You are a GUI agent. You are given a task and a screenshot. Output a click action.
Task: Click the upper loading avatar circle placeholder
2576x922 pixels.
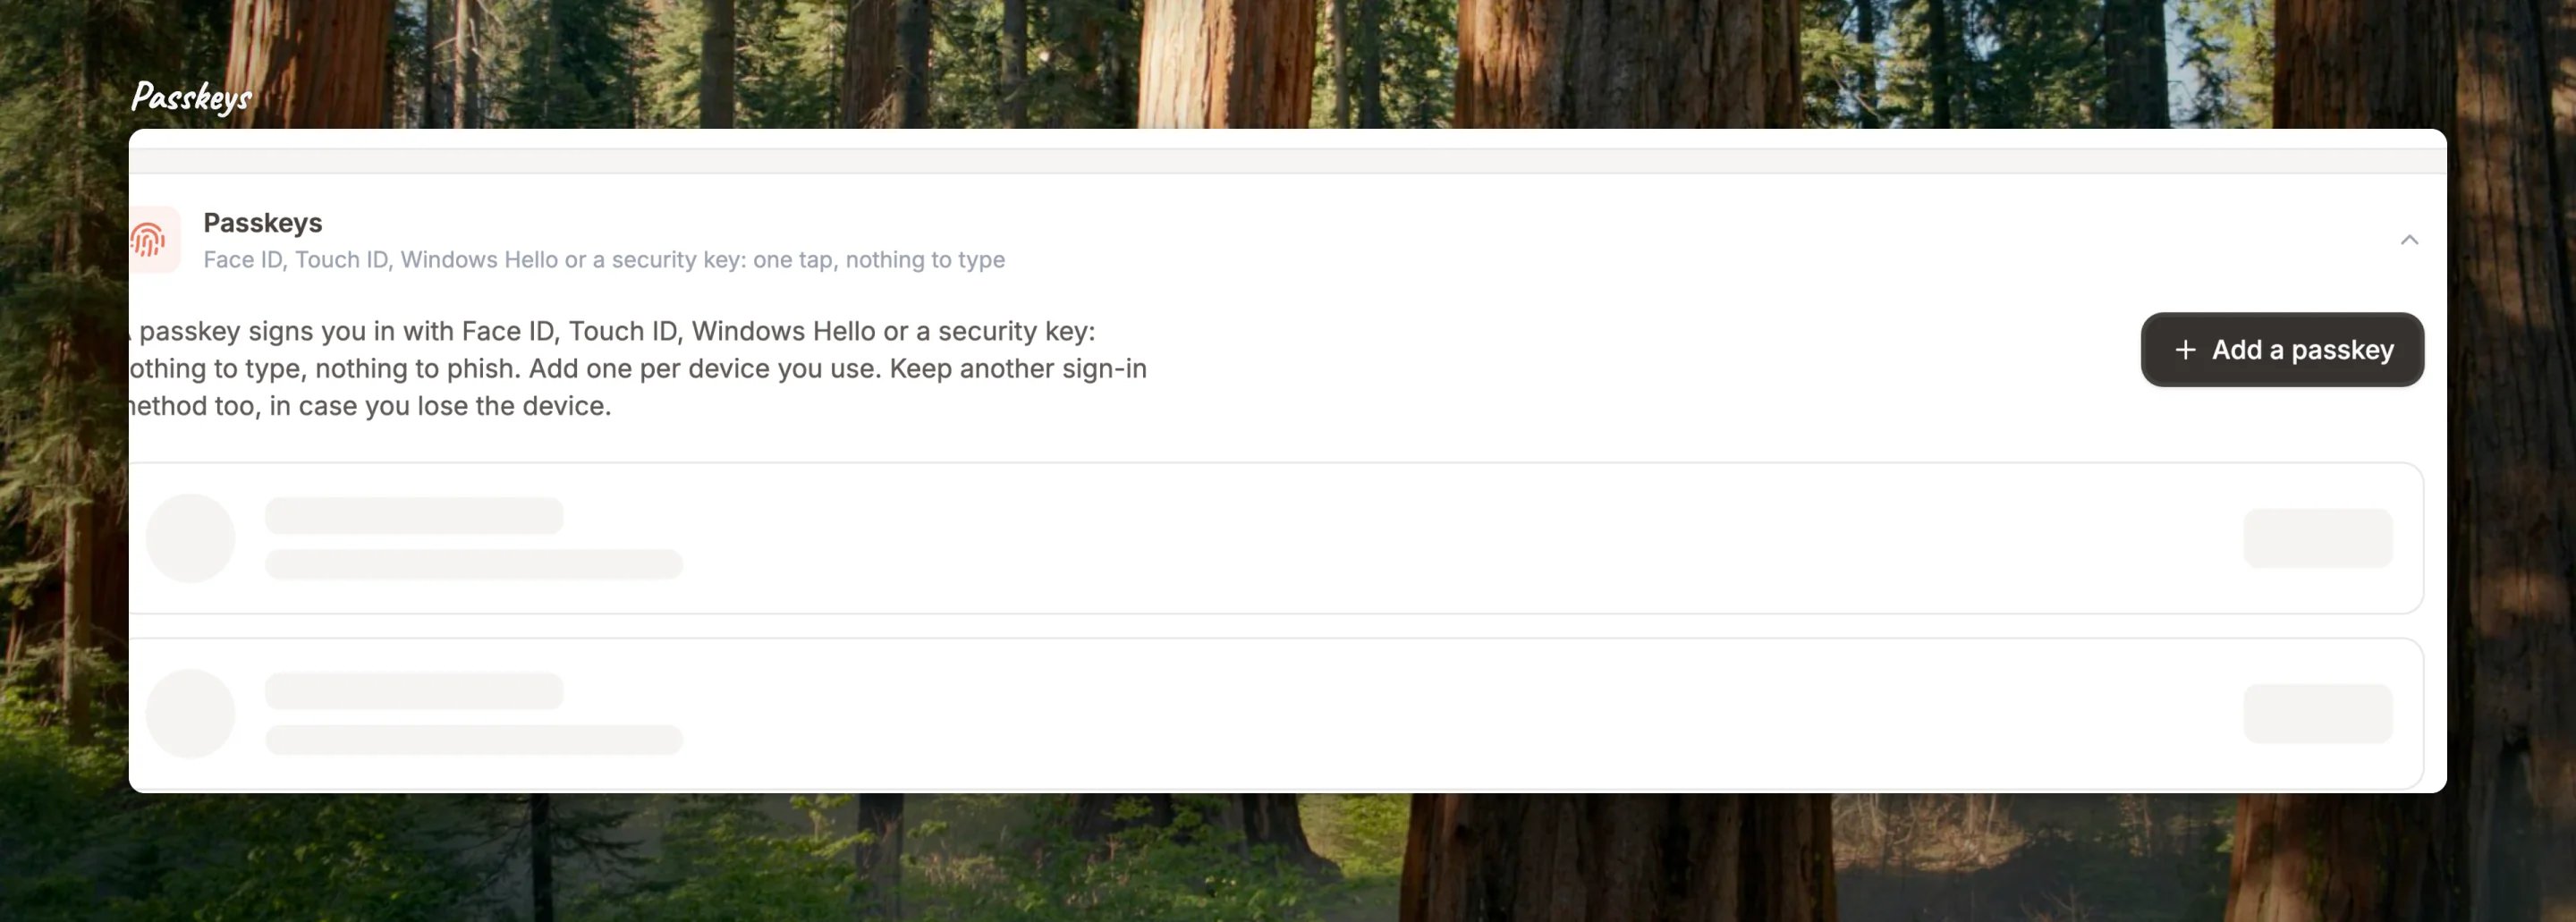coord(190,538)
